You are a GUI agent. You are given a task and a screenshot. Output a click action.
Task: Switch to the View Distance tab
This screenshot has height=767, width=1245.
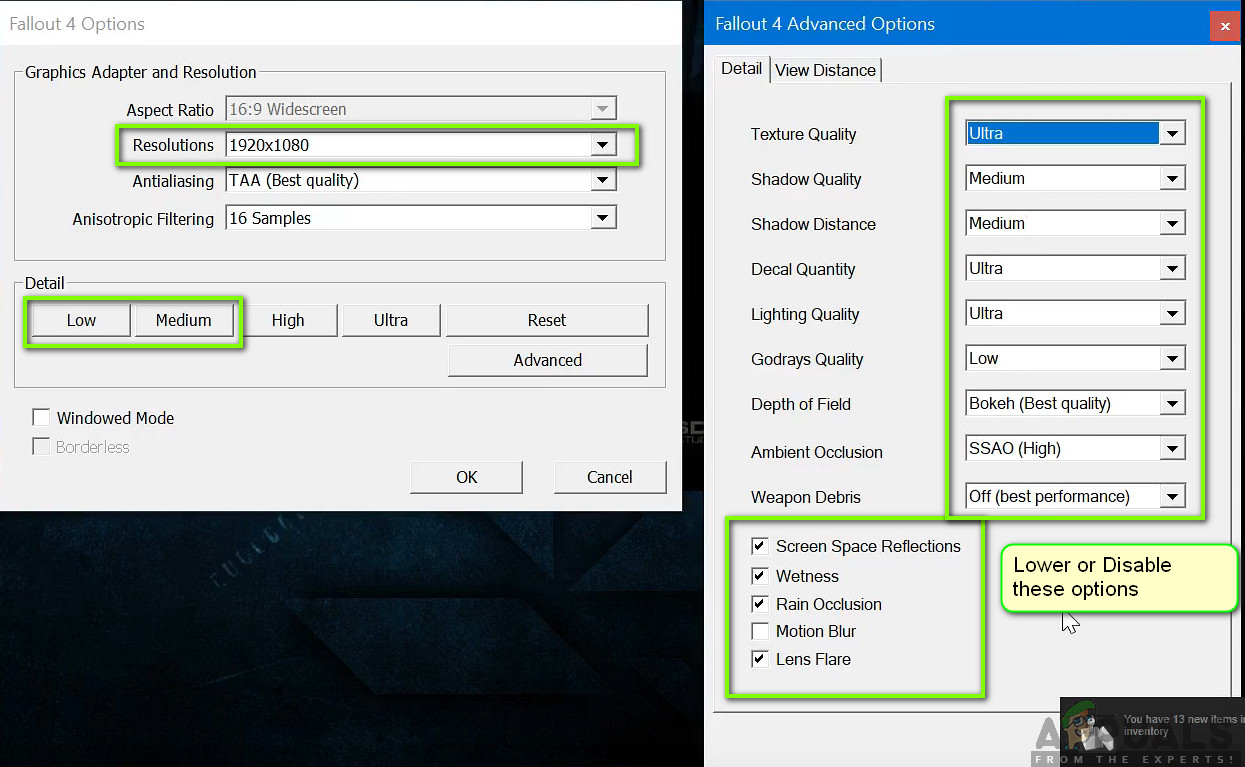click(x=825, y=70)
